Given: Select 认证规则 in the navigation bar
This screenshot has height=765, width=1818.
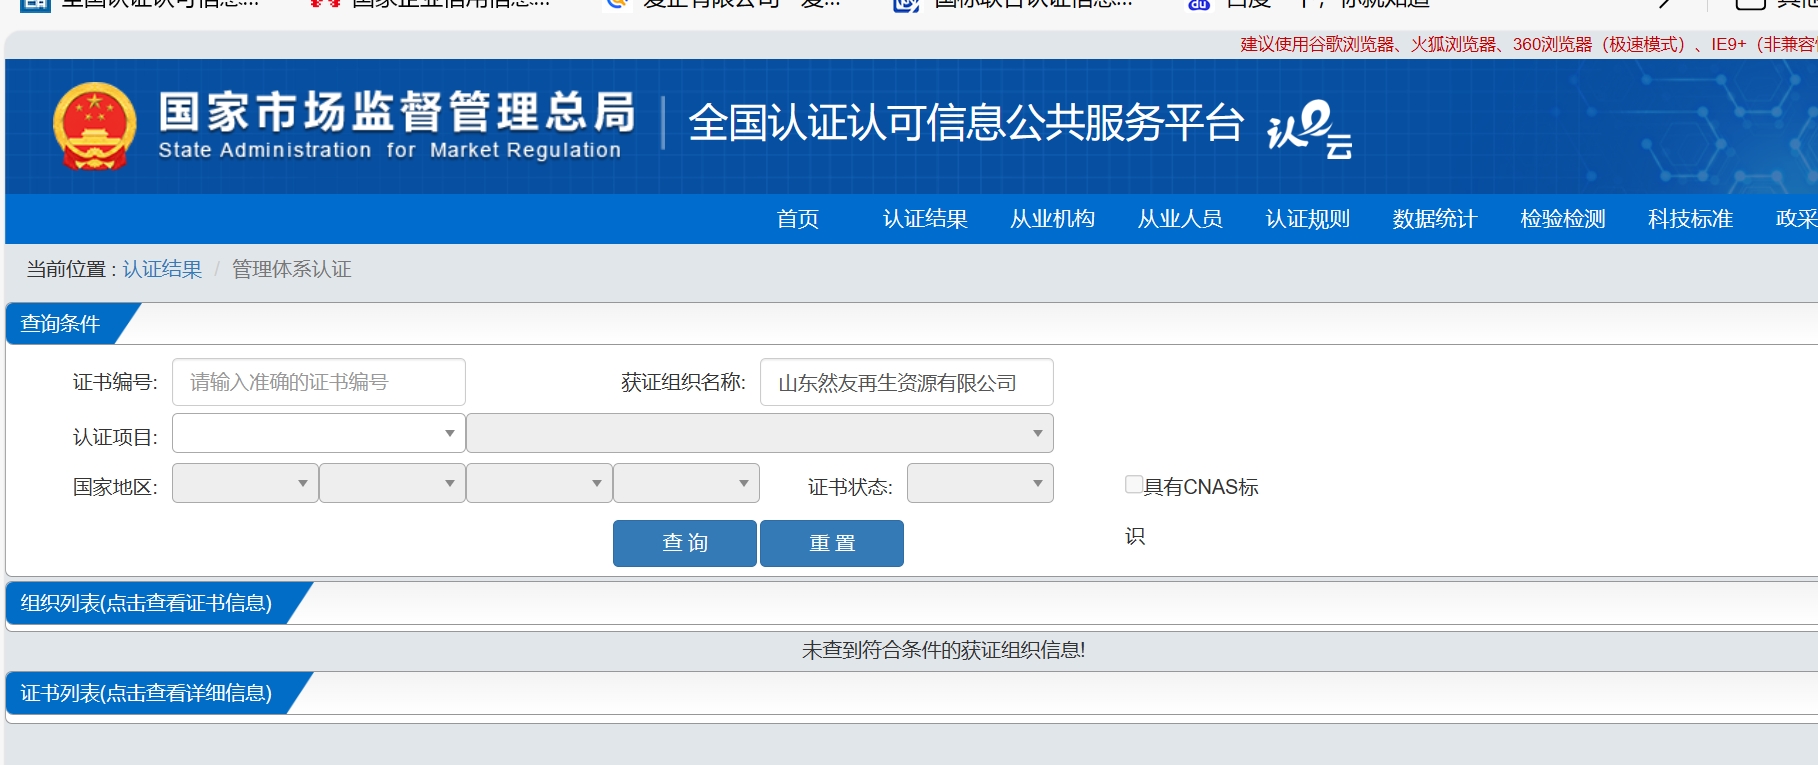Looking at the screenshot, I should [x=1307, y=219].
